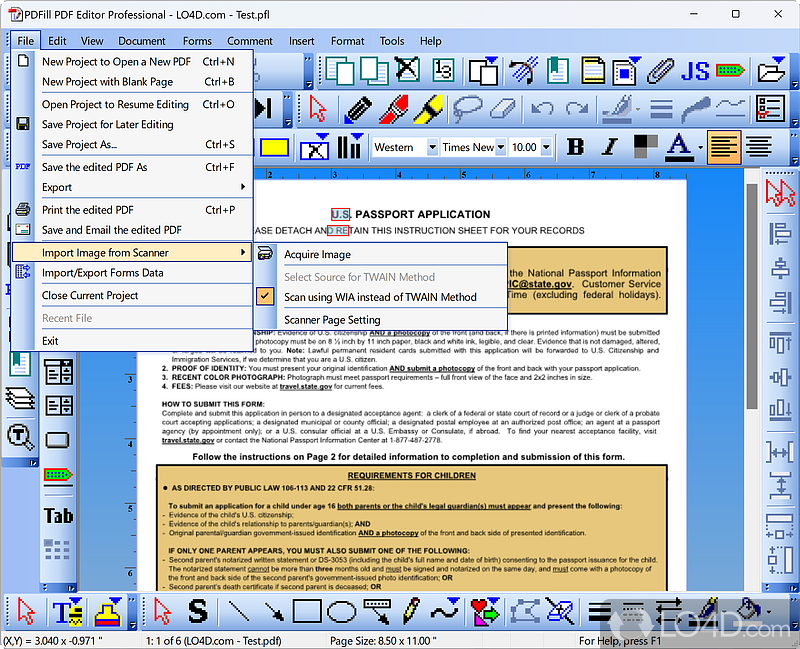The height and width of the screenshot is (649, 800).
Task: Open the Times New font dropdown
Action: pos(501,147)
